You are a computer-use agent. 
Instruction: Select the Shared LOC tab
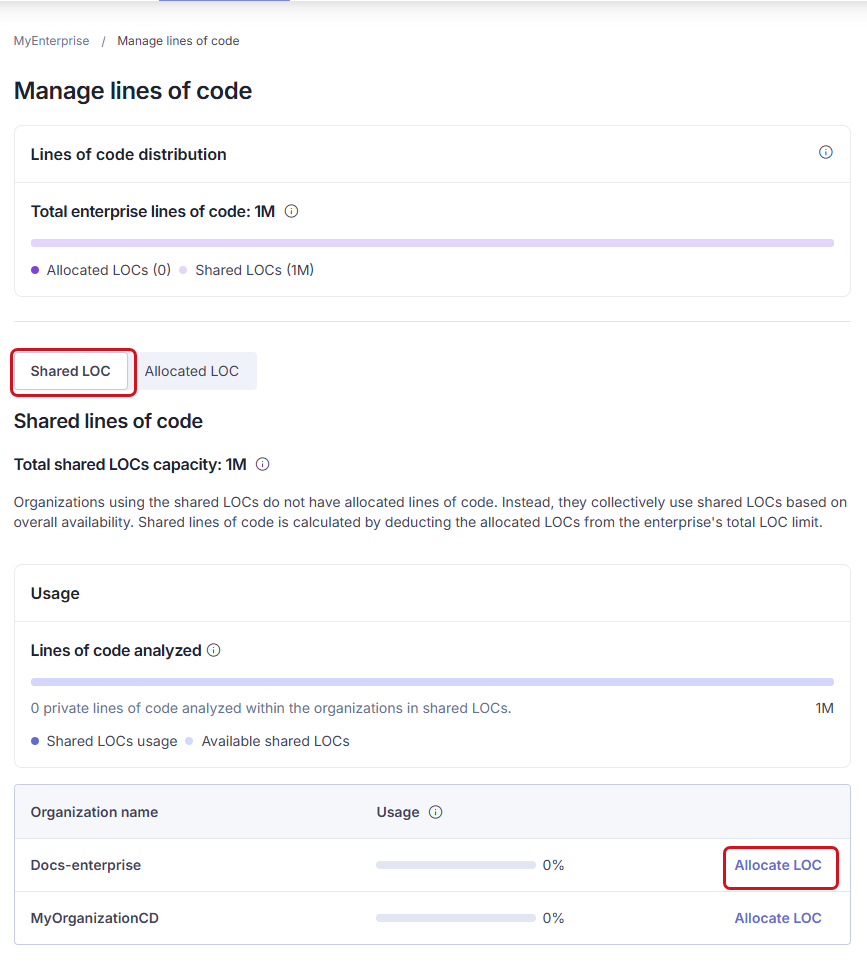(x=70, y=371)
